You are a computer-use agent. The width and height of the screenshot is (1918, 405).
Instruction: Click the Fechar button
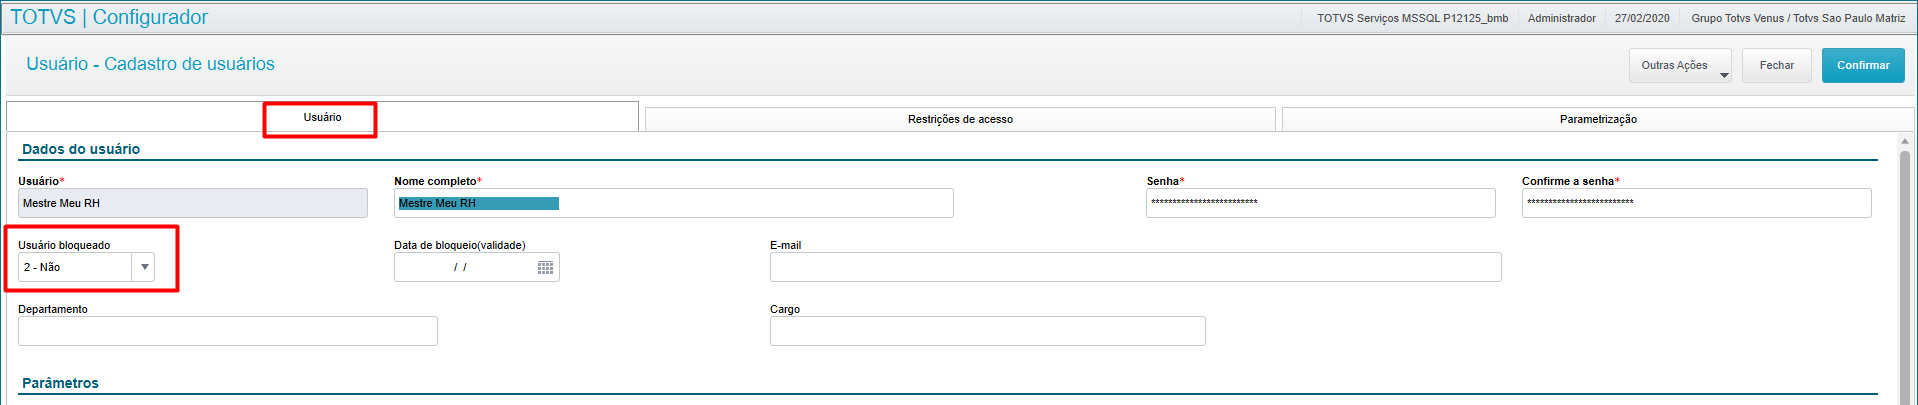[x=1777, y=65]
